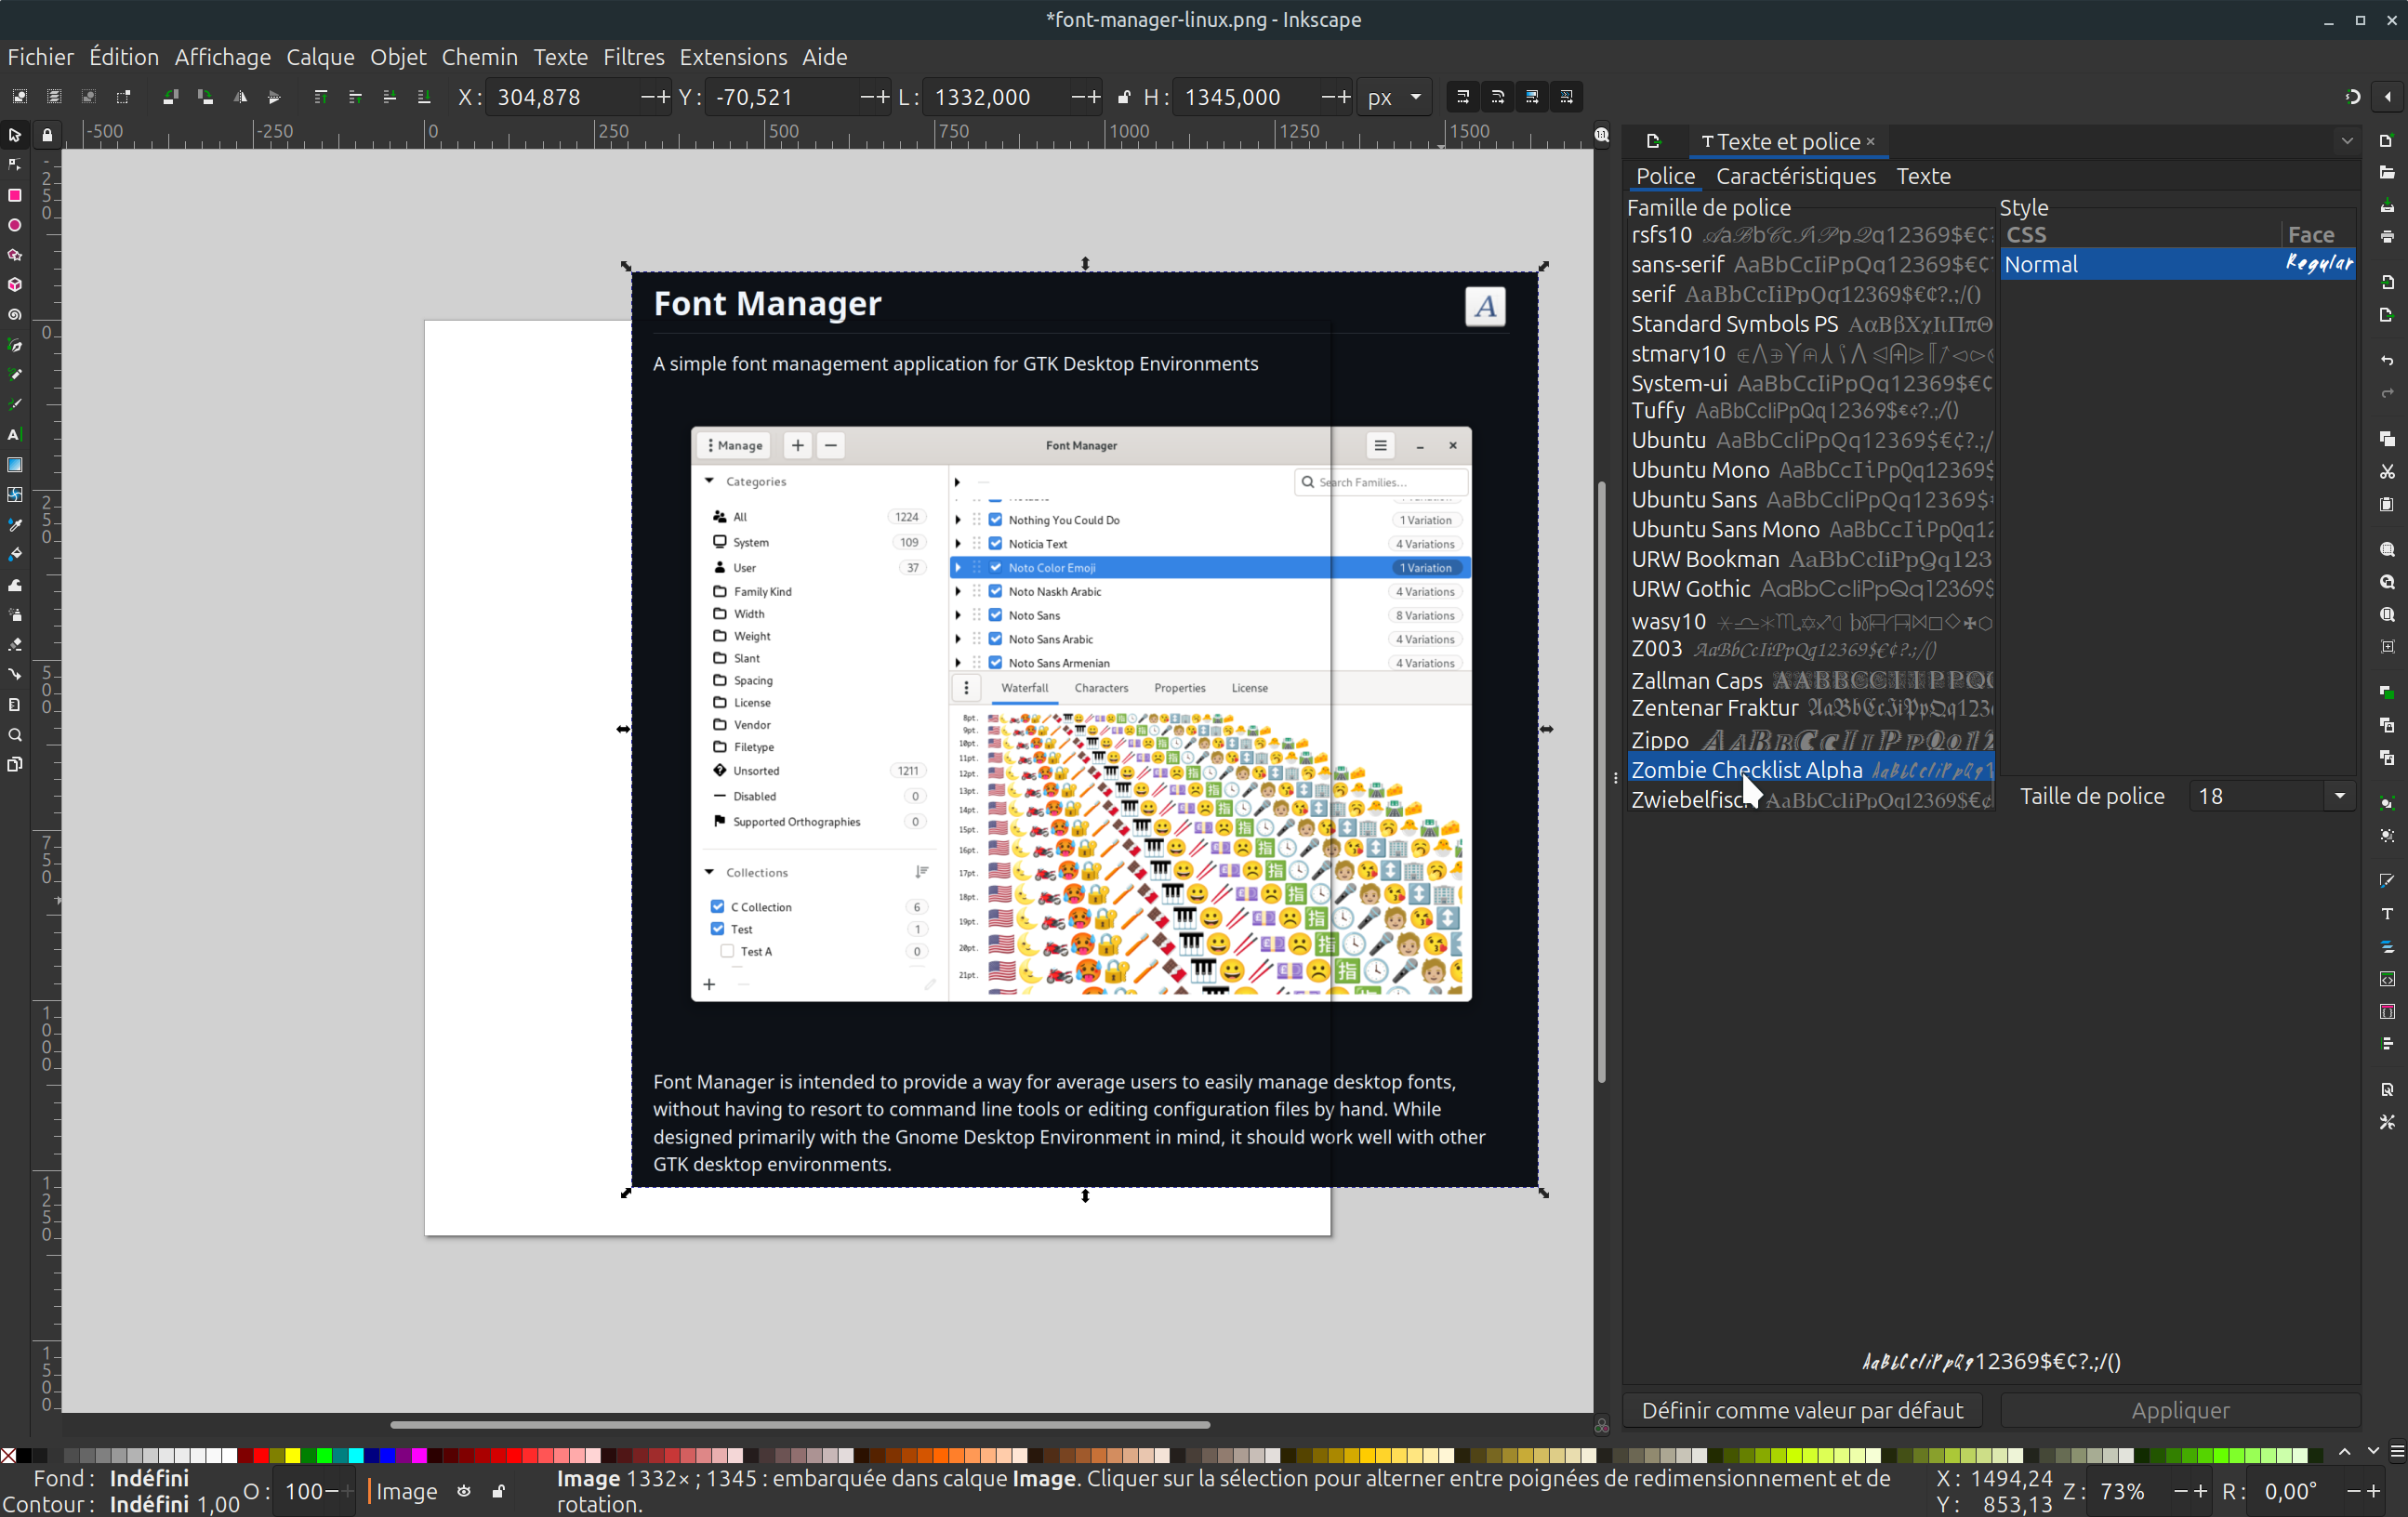Image resolution: width=2408 pixels, height=1517 pixels.
Task: Select the Rectangle tool
Action: pyautogui.click(x=15, y=195)
